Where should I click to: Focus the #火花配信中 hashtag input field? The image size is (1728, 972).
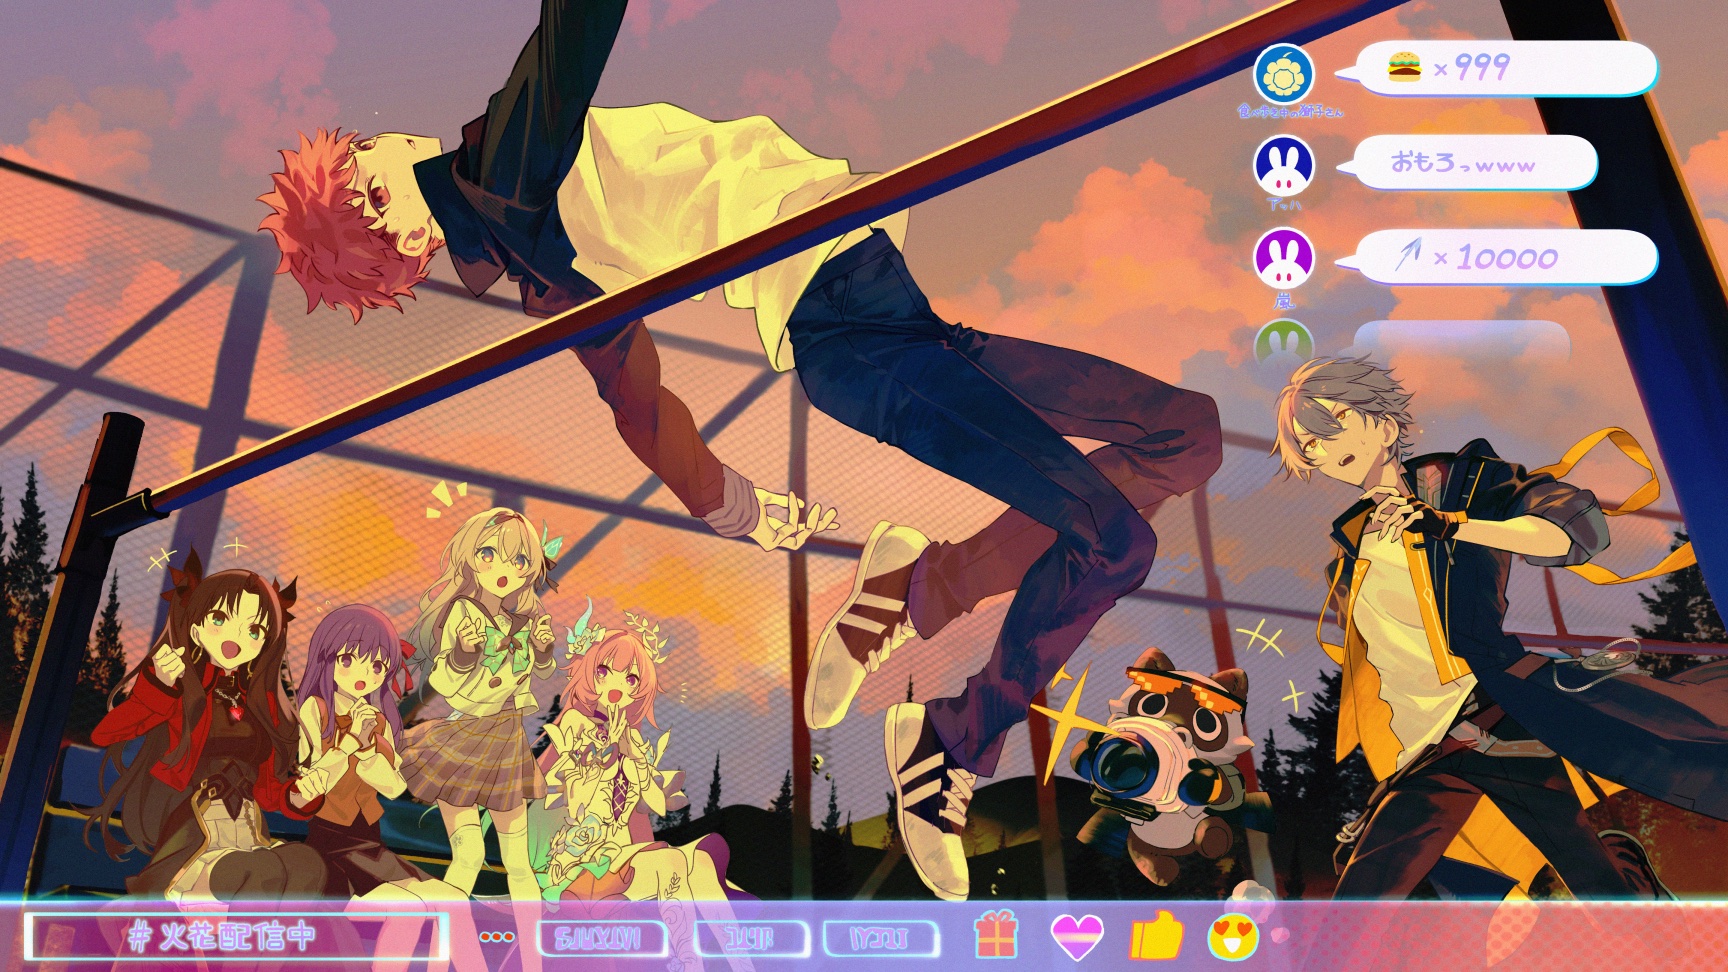236,937
